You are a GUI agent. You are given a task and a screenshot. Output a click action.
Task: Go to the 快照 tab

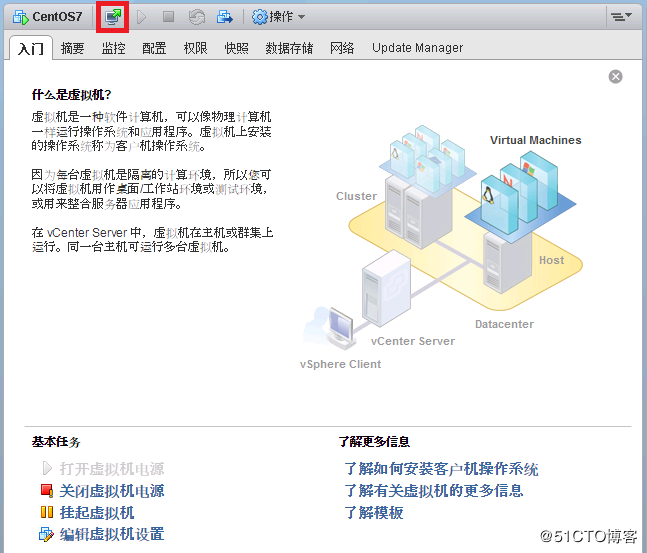(x=236, y=48)
